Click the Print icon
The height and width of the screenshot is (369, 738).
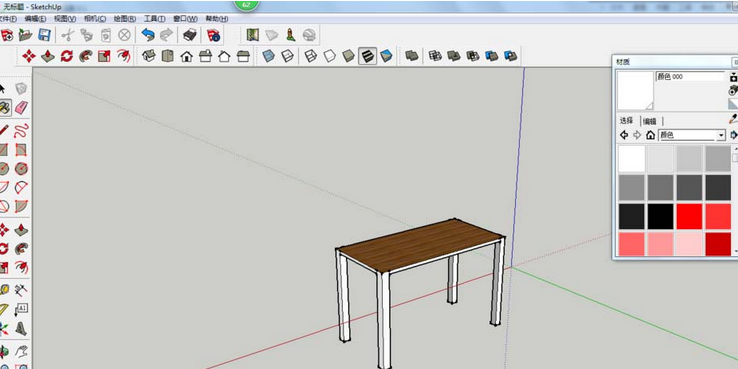click(x=189, y=35)
